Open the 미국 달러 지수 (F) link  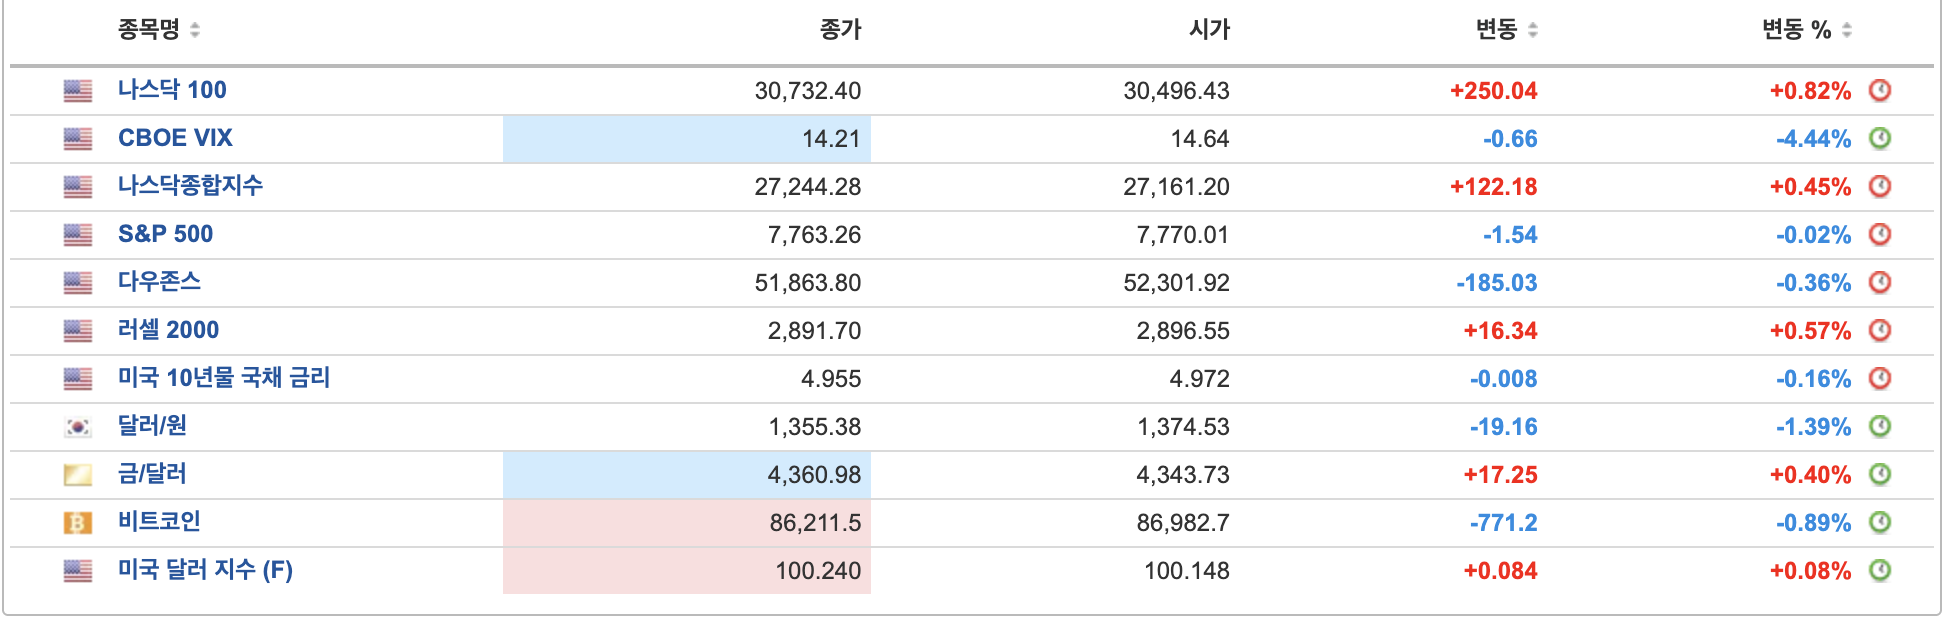[x=205, y=570]
